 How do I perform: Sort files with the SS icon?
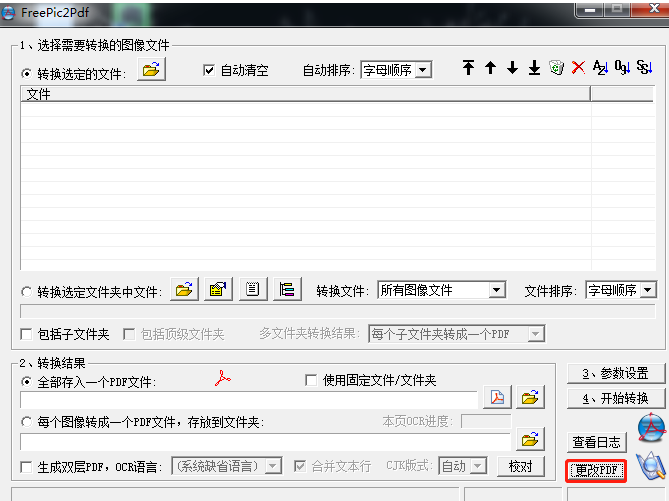click(644, 67)
